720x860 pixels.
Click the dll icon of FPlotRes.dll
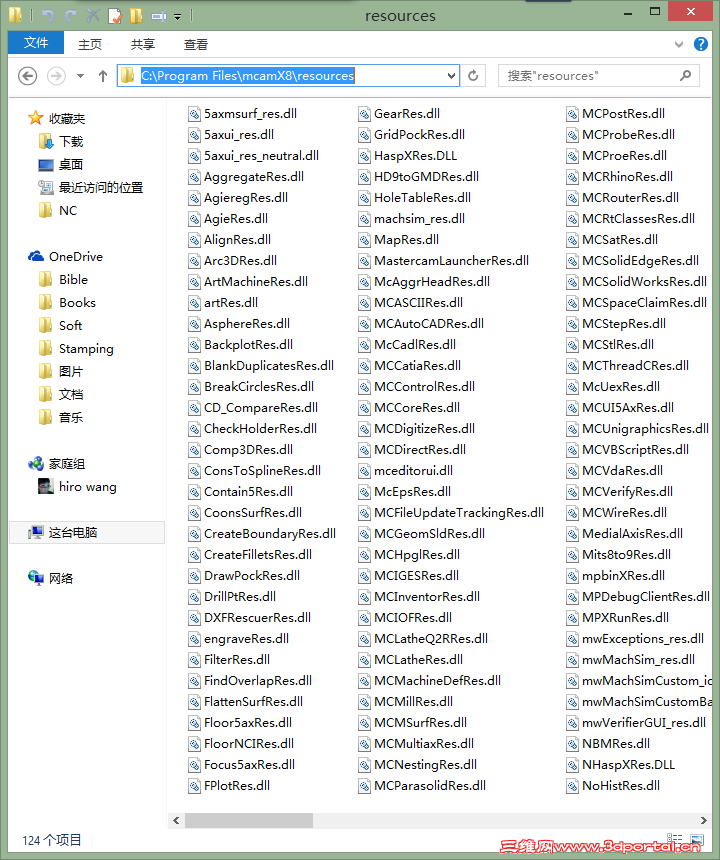194,786
